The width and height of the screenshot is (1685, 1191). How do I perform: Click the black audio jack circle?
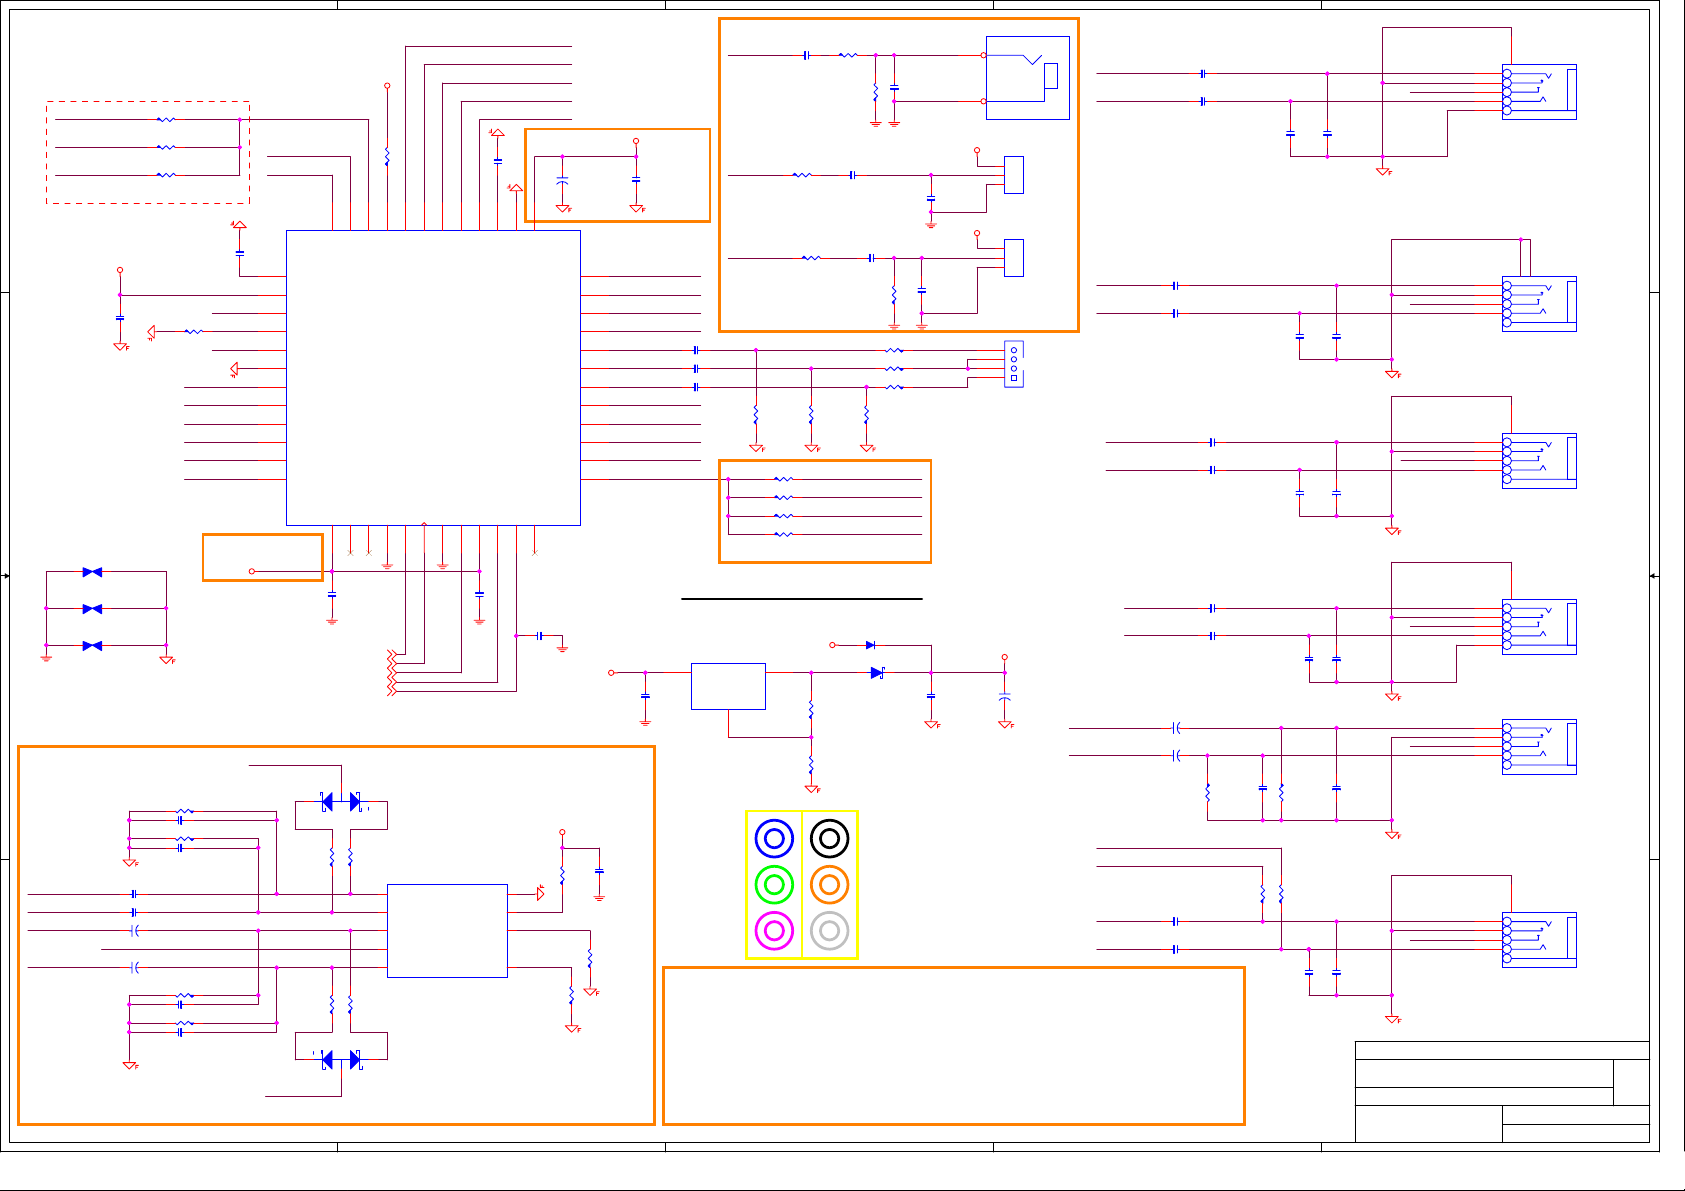tap(829, 838)
